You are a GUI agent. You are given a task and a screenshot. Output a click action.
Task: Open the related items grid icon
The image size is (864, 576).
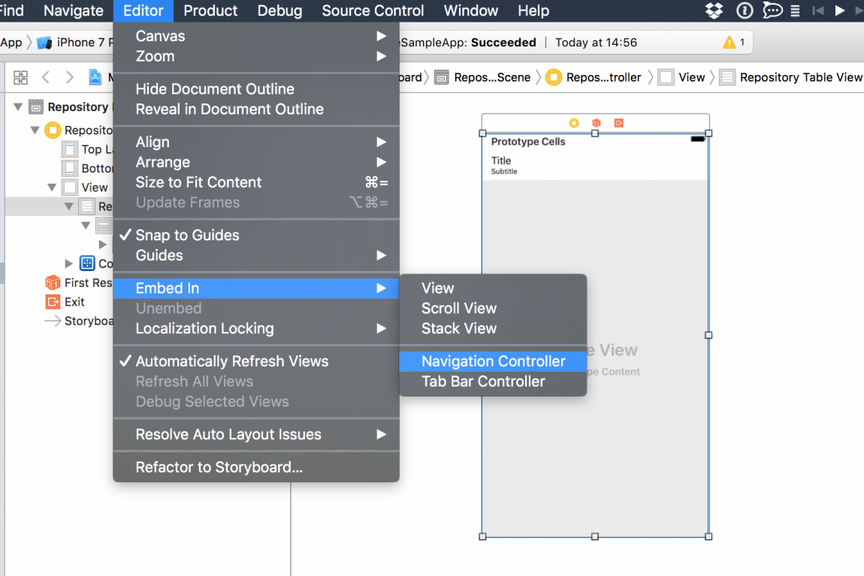20,78
